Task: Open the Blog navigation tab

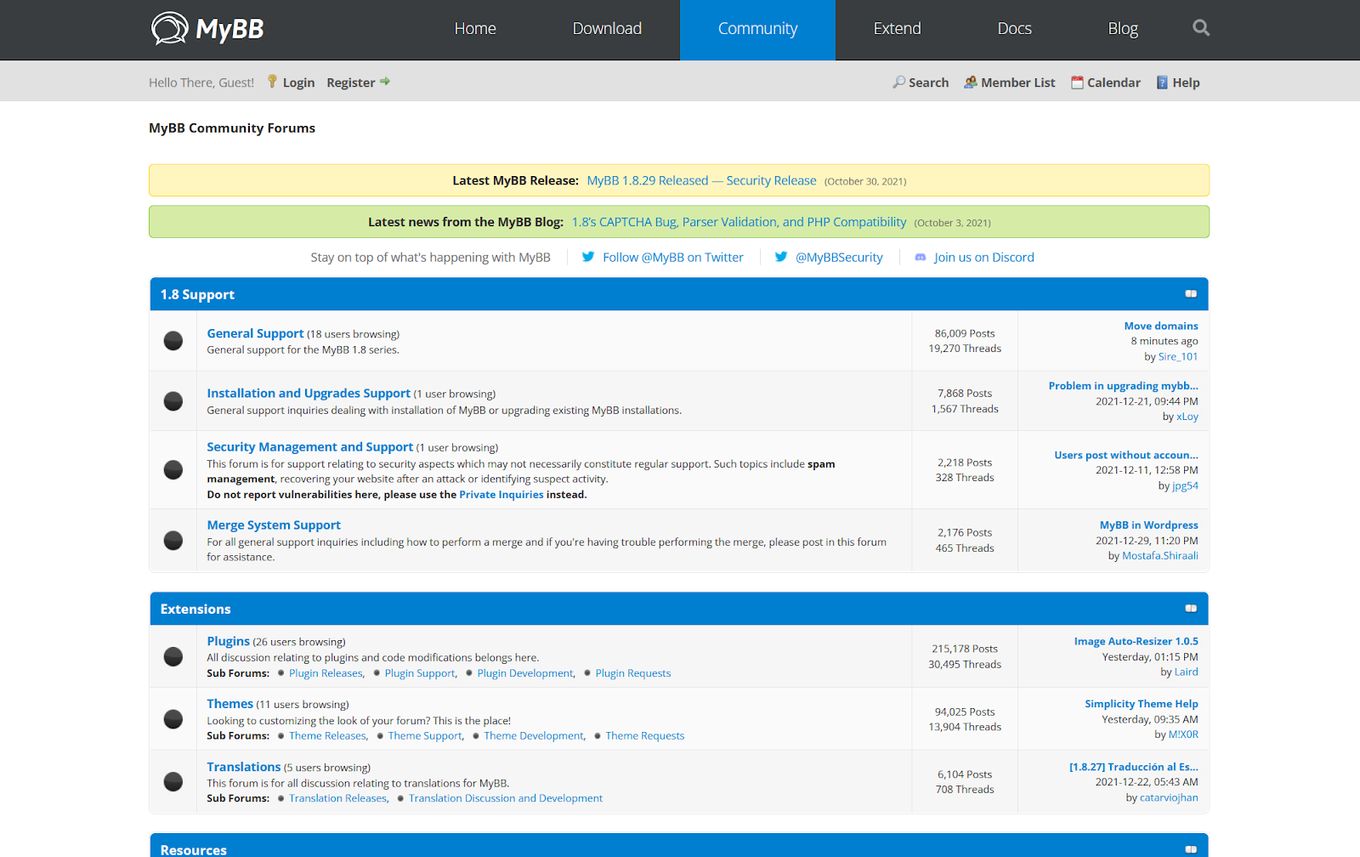Action: coord(1123,29)
